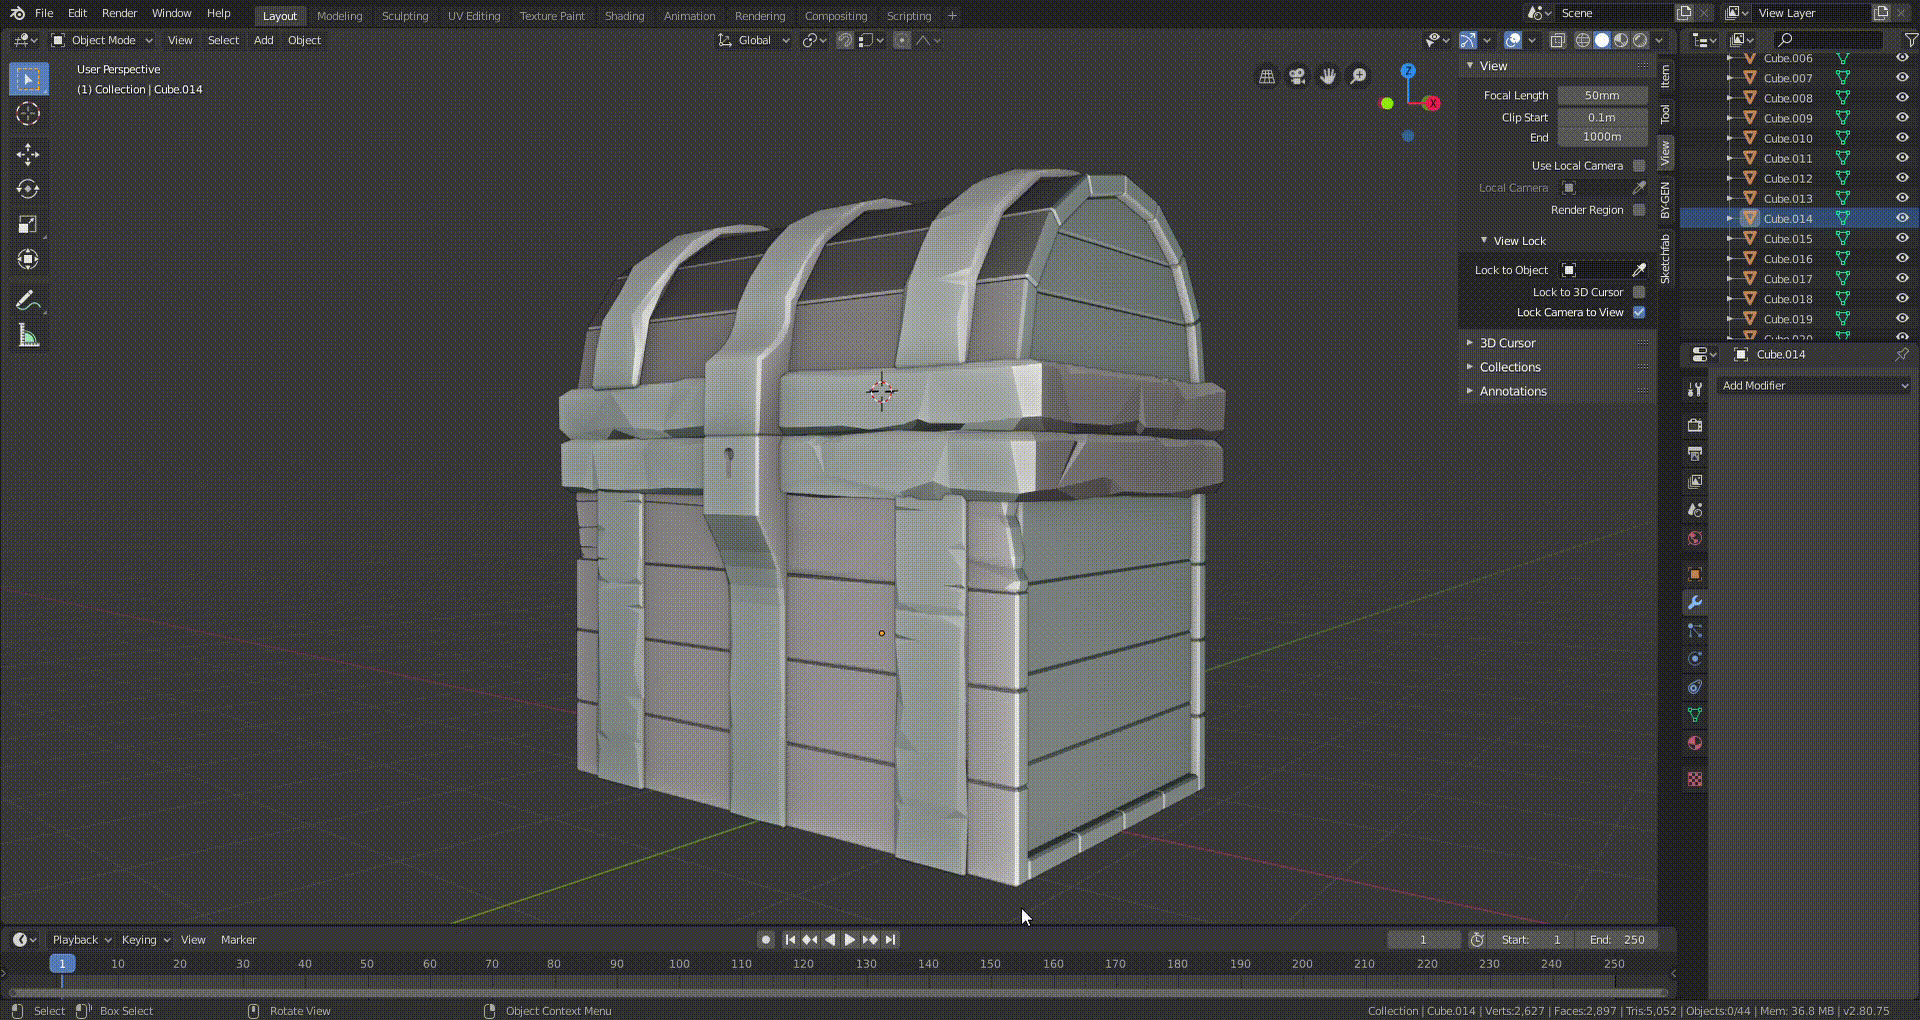1920x1020 pixels.
Task: Open the Modifiers wrench properties tab
Action: [x=1694, y=602]
